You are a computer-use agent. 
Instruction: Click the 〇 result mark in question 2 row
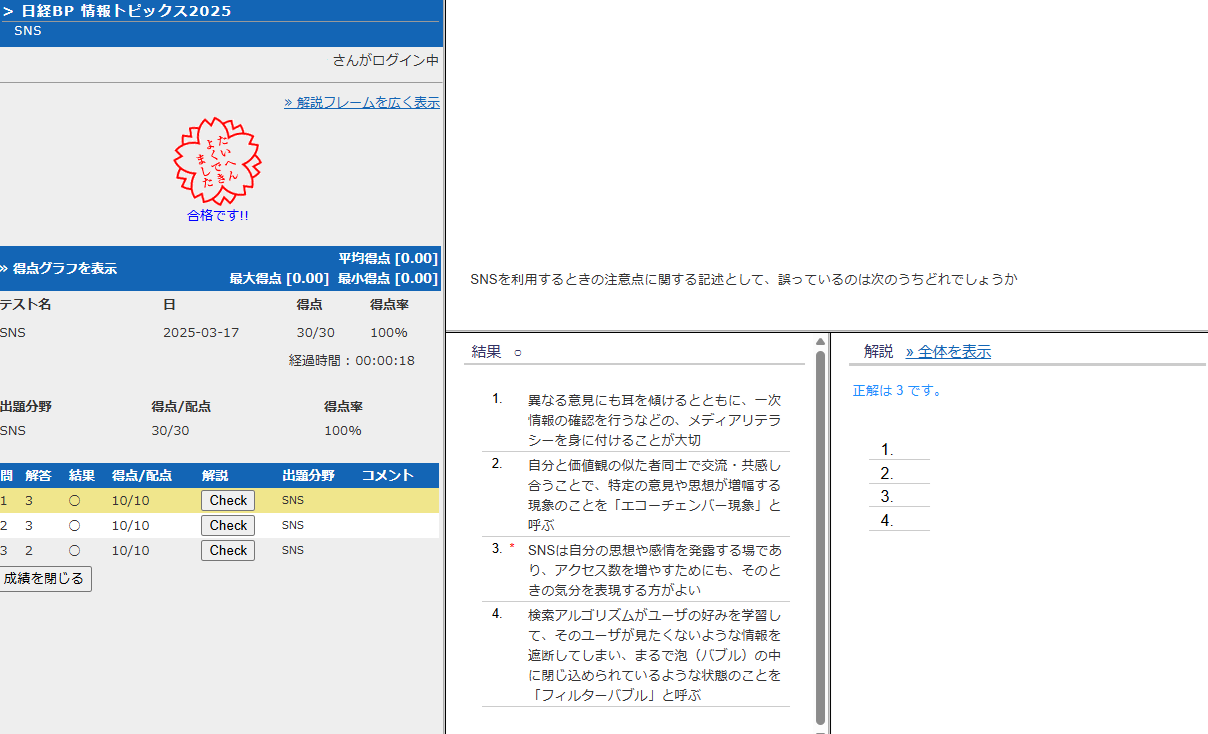point(74,525)
